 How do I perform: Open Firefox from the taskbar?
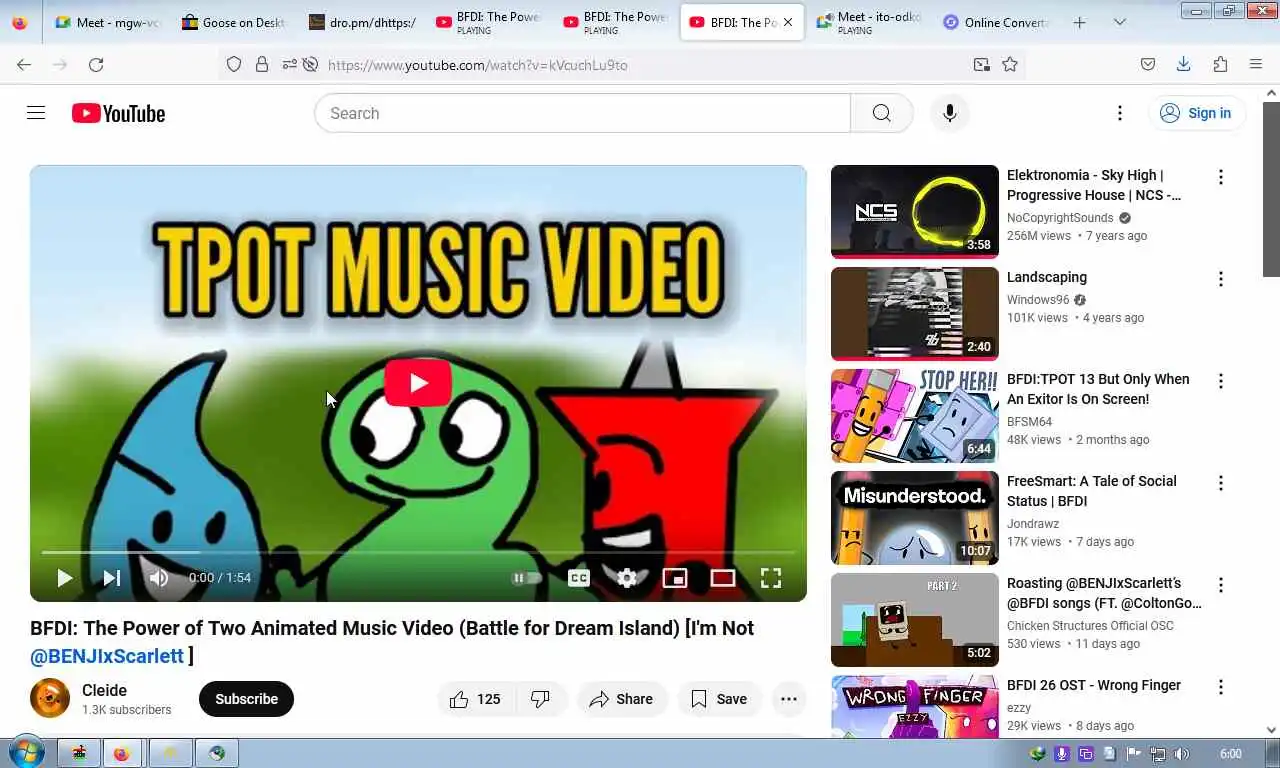pos(122,753)
